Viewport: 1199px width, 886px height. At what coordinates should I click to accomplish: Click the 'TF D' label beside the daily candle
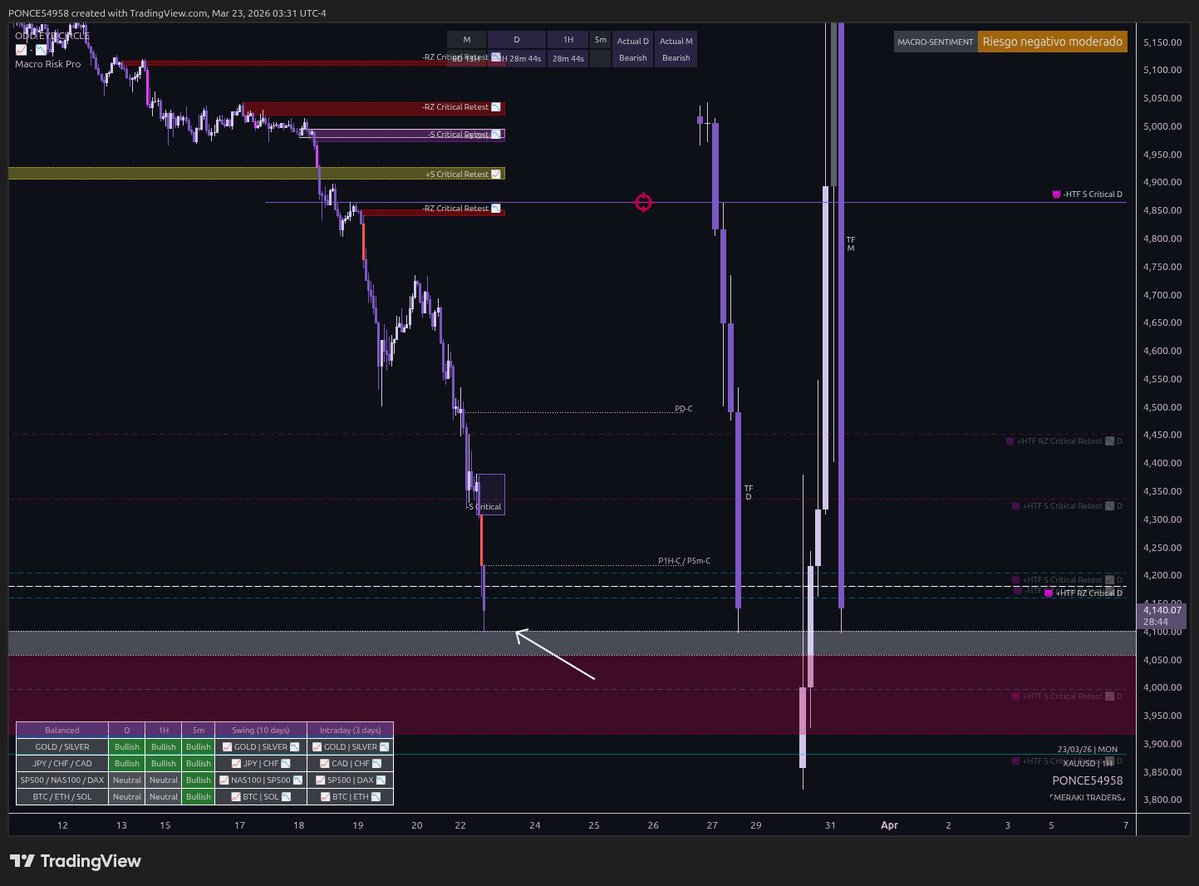pyautogui.click(x=749, y=492)
